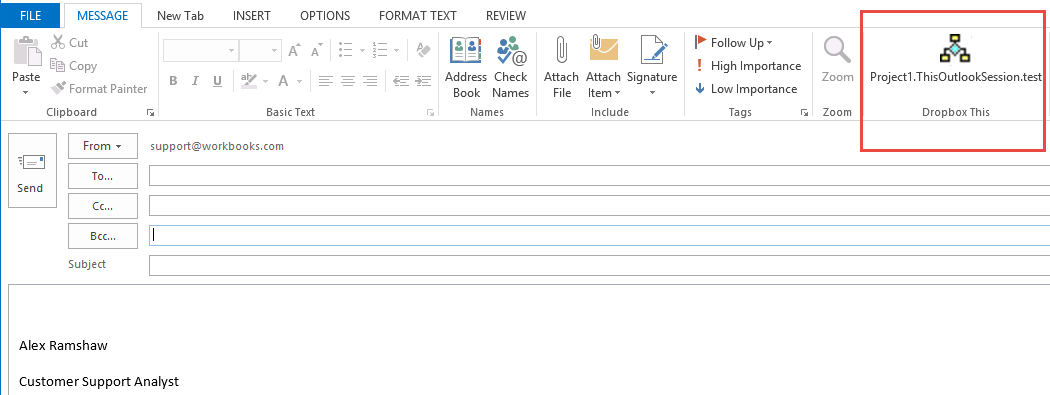Open the FILE tab

30,15
